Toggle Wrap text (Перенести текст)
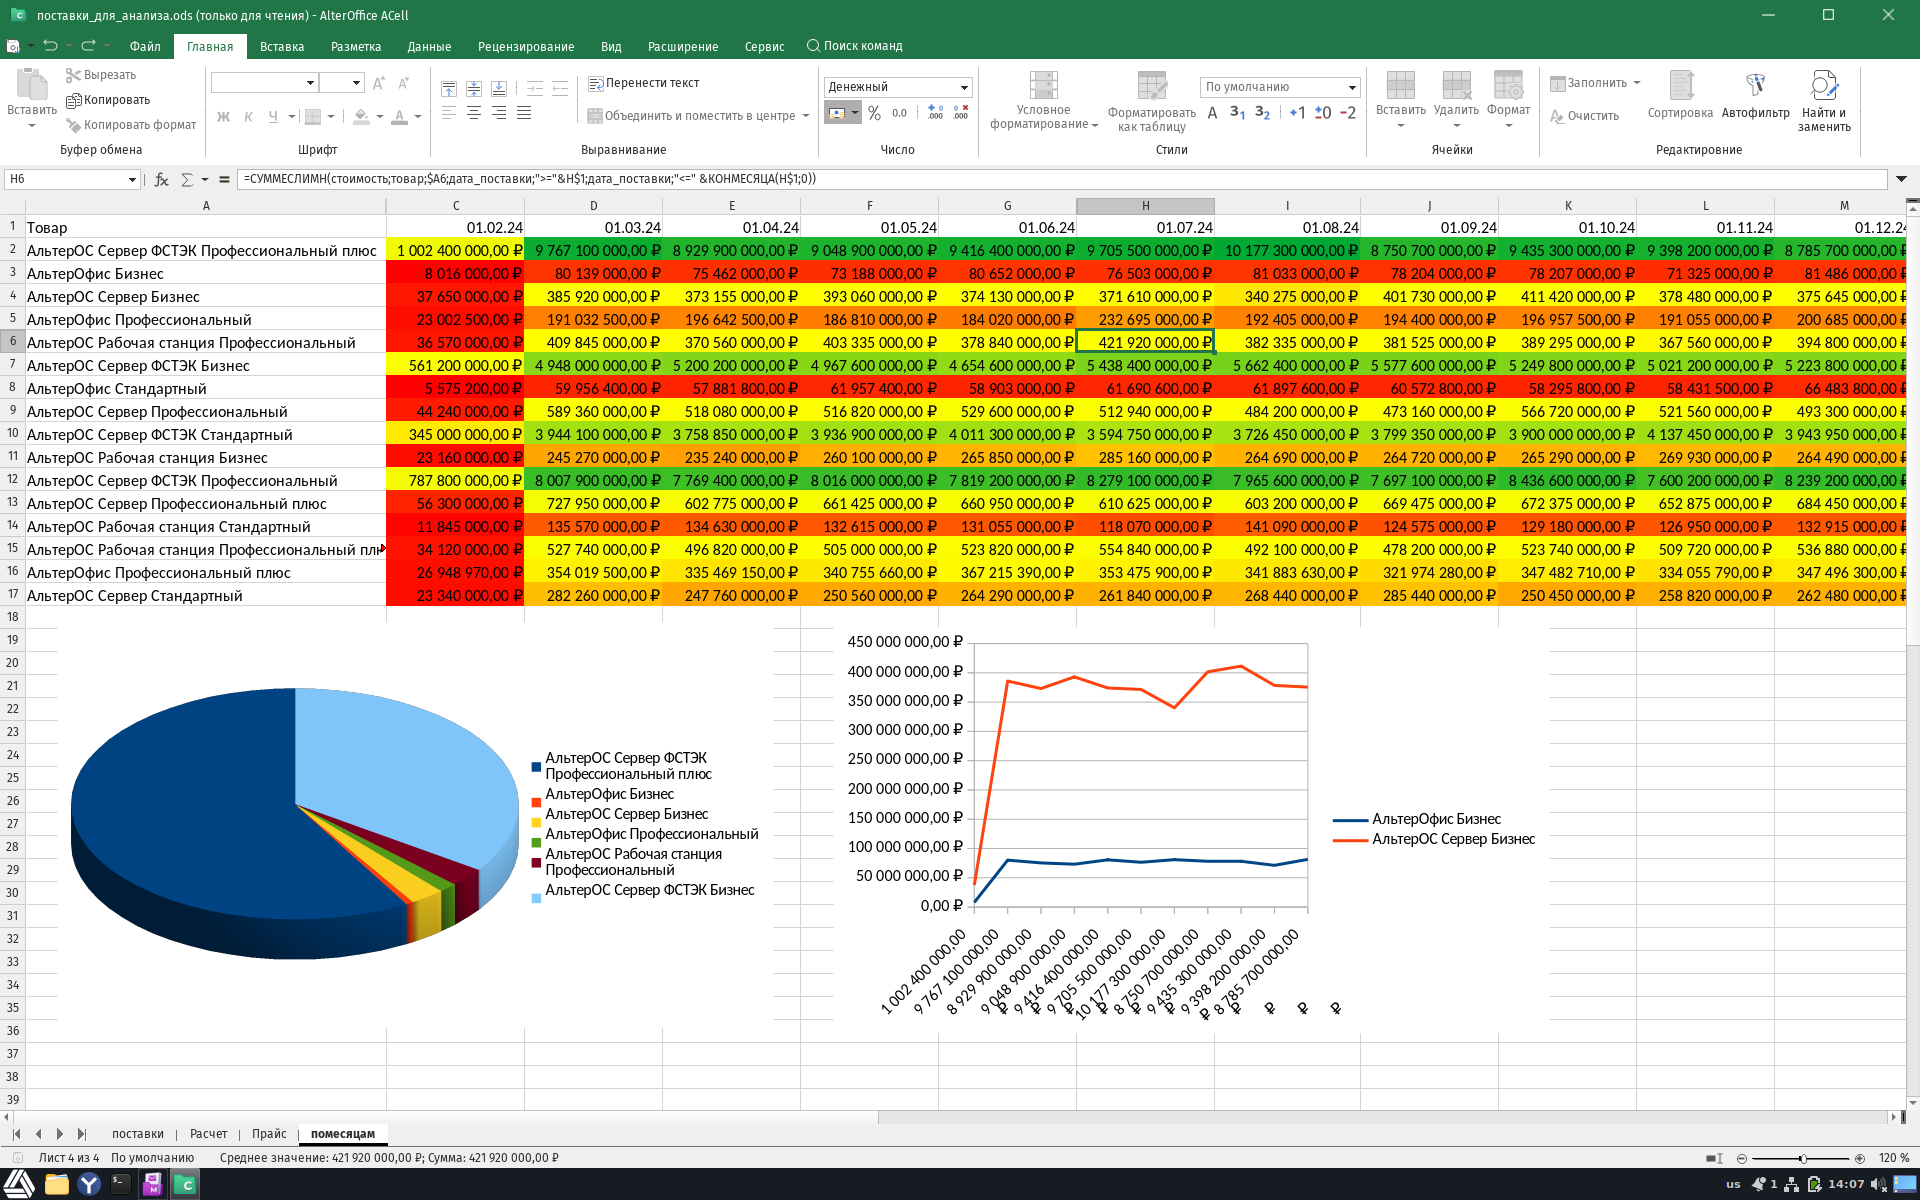The image size is (1920, 1200). (644, 83)
